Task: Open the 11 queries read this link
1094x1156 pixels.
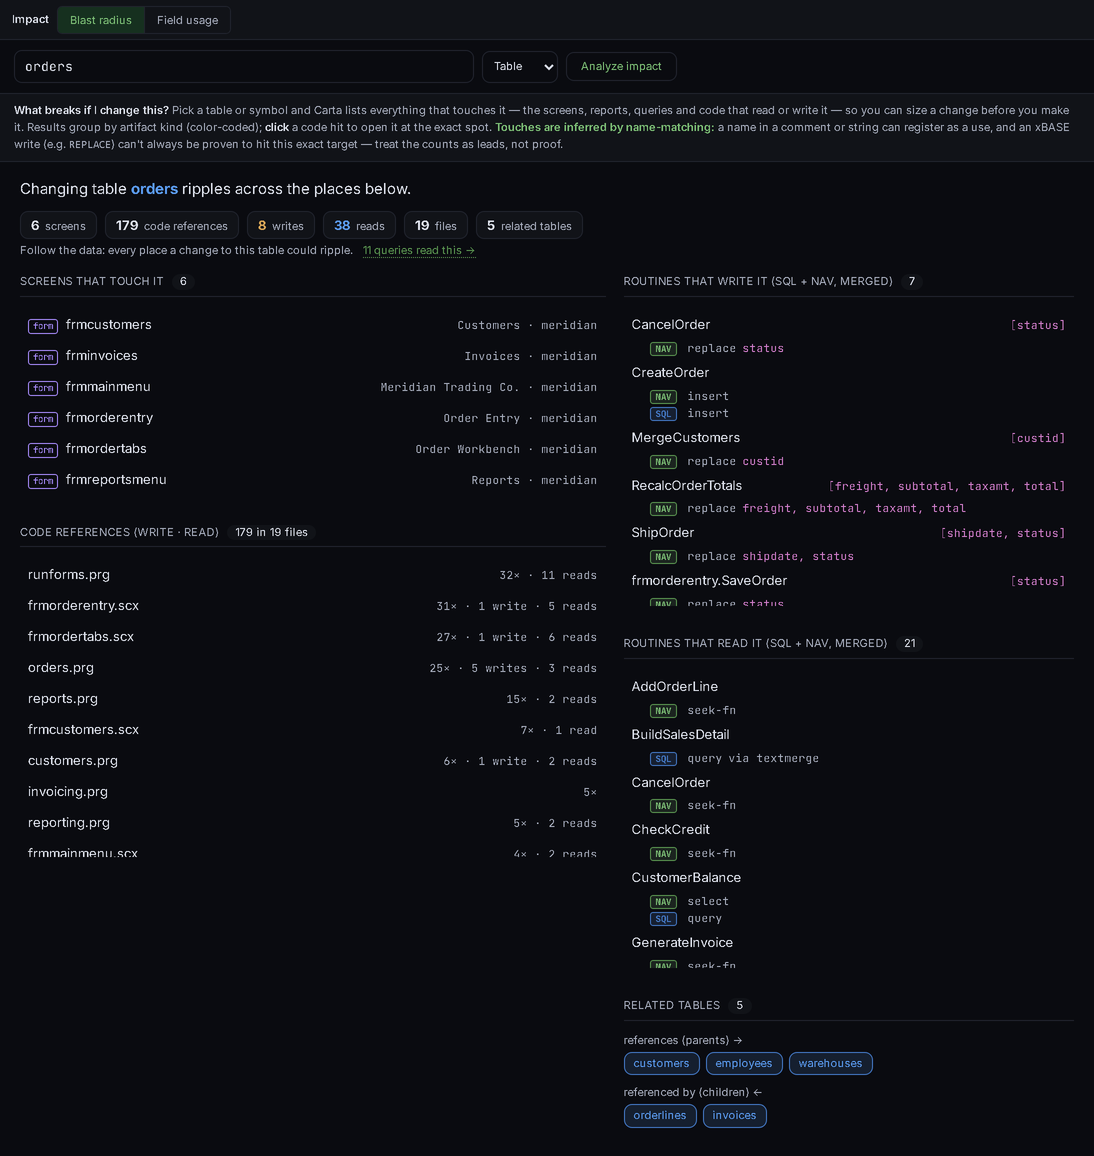Action: [419, 250]
